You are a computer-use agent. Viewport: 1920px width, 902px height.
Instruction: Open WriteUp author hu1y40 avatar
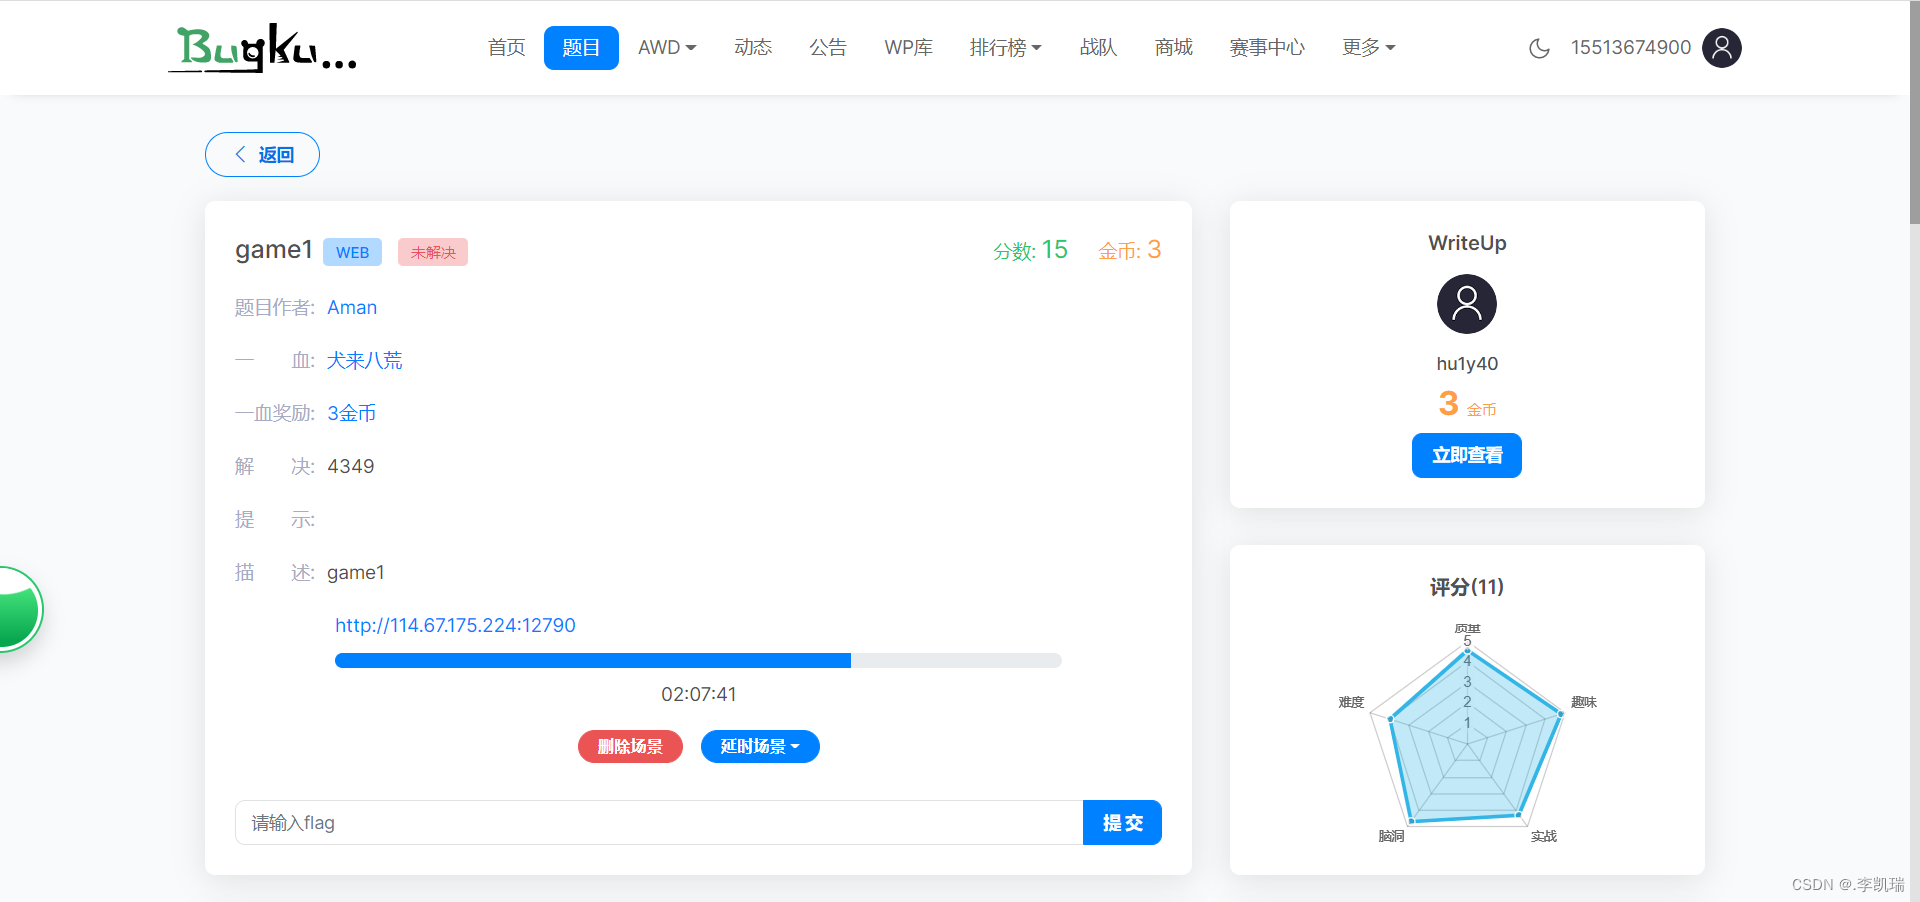(x=1467, y=304)
